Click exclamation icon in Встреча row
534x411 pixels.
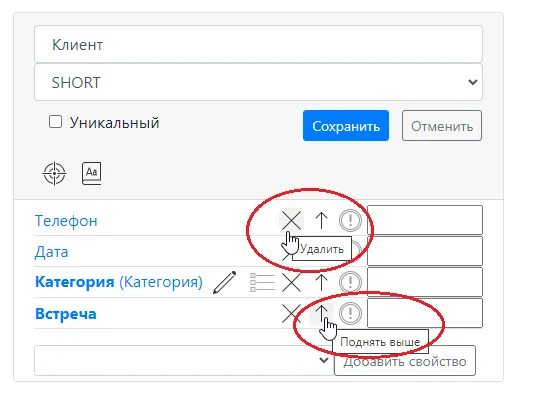[x=350, y=313]
